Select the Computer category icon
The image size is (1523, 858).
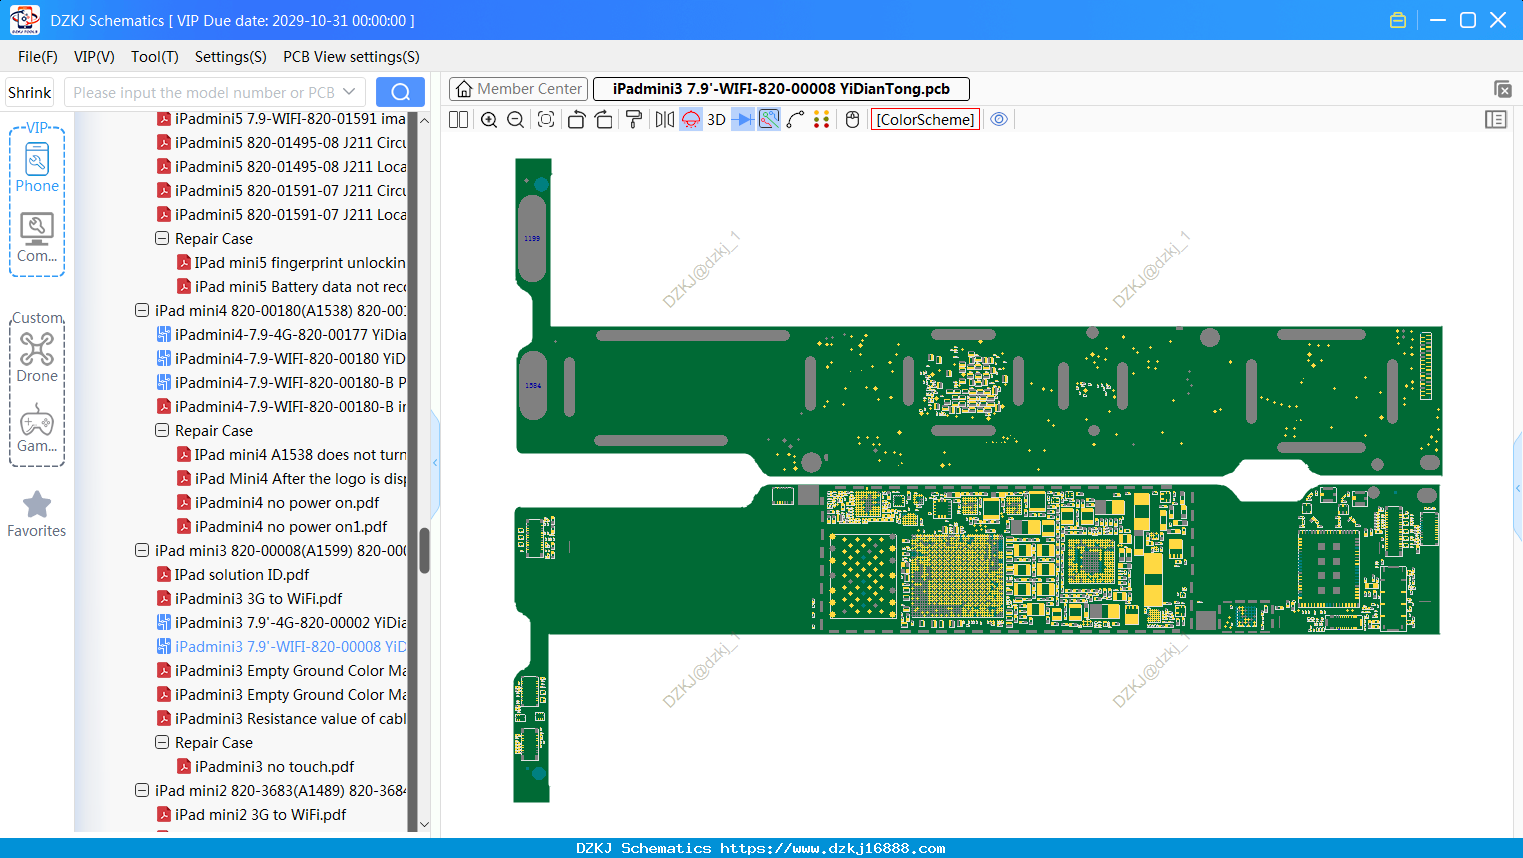pos(37,237)
